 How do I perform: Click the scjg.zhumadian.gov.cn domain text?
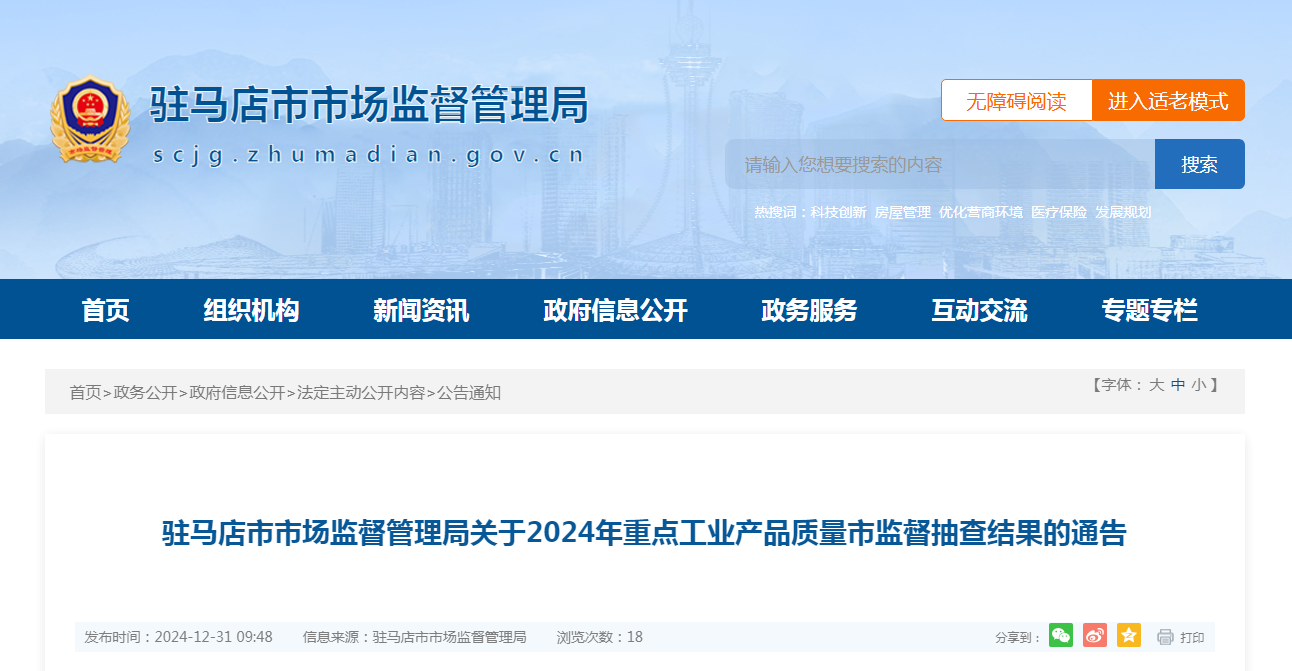369,157
